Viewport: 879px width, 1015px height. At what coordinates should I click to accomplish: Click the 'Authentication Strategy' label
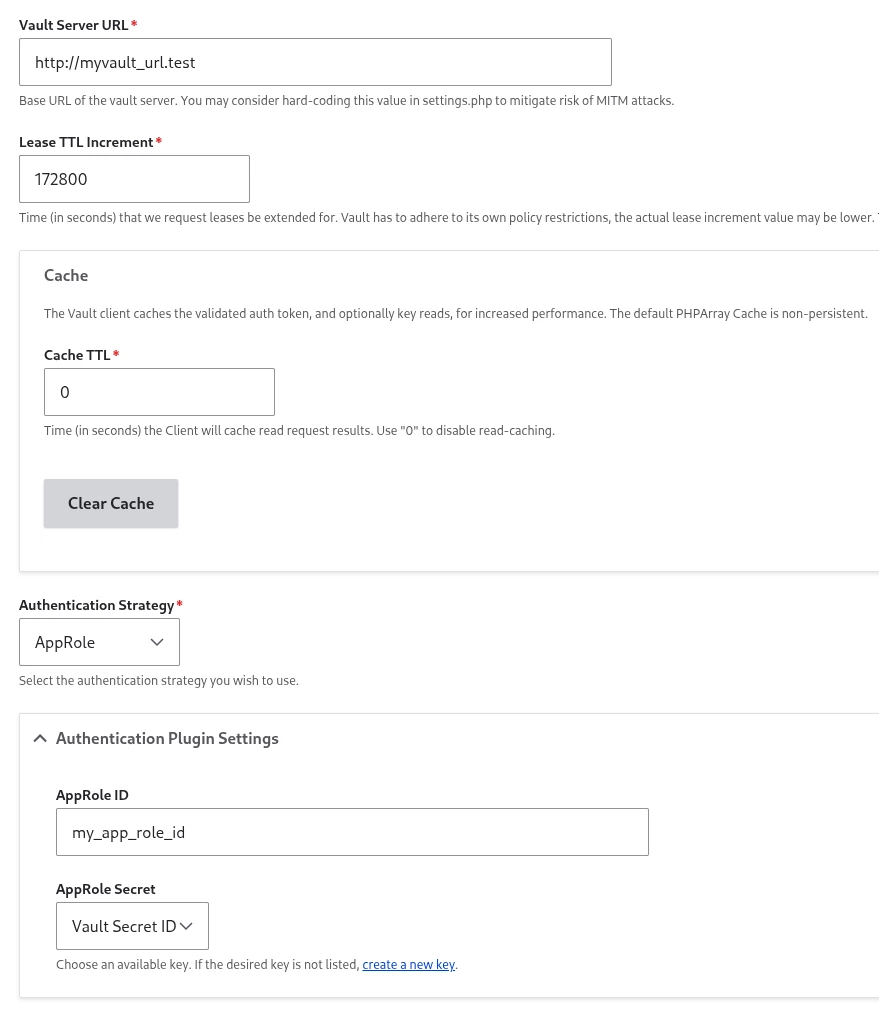(96, 606)
